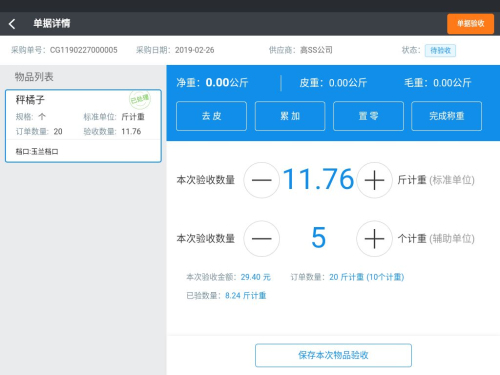Click 订单数量 20 斤计重 (10个计重)
This screenshot has height=375, width=500.
347,277
